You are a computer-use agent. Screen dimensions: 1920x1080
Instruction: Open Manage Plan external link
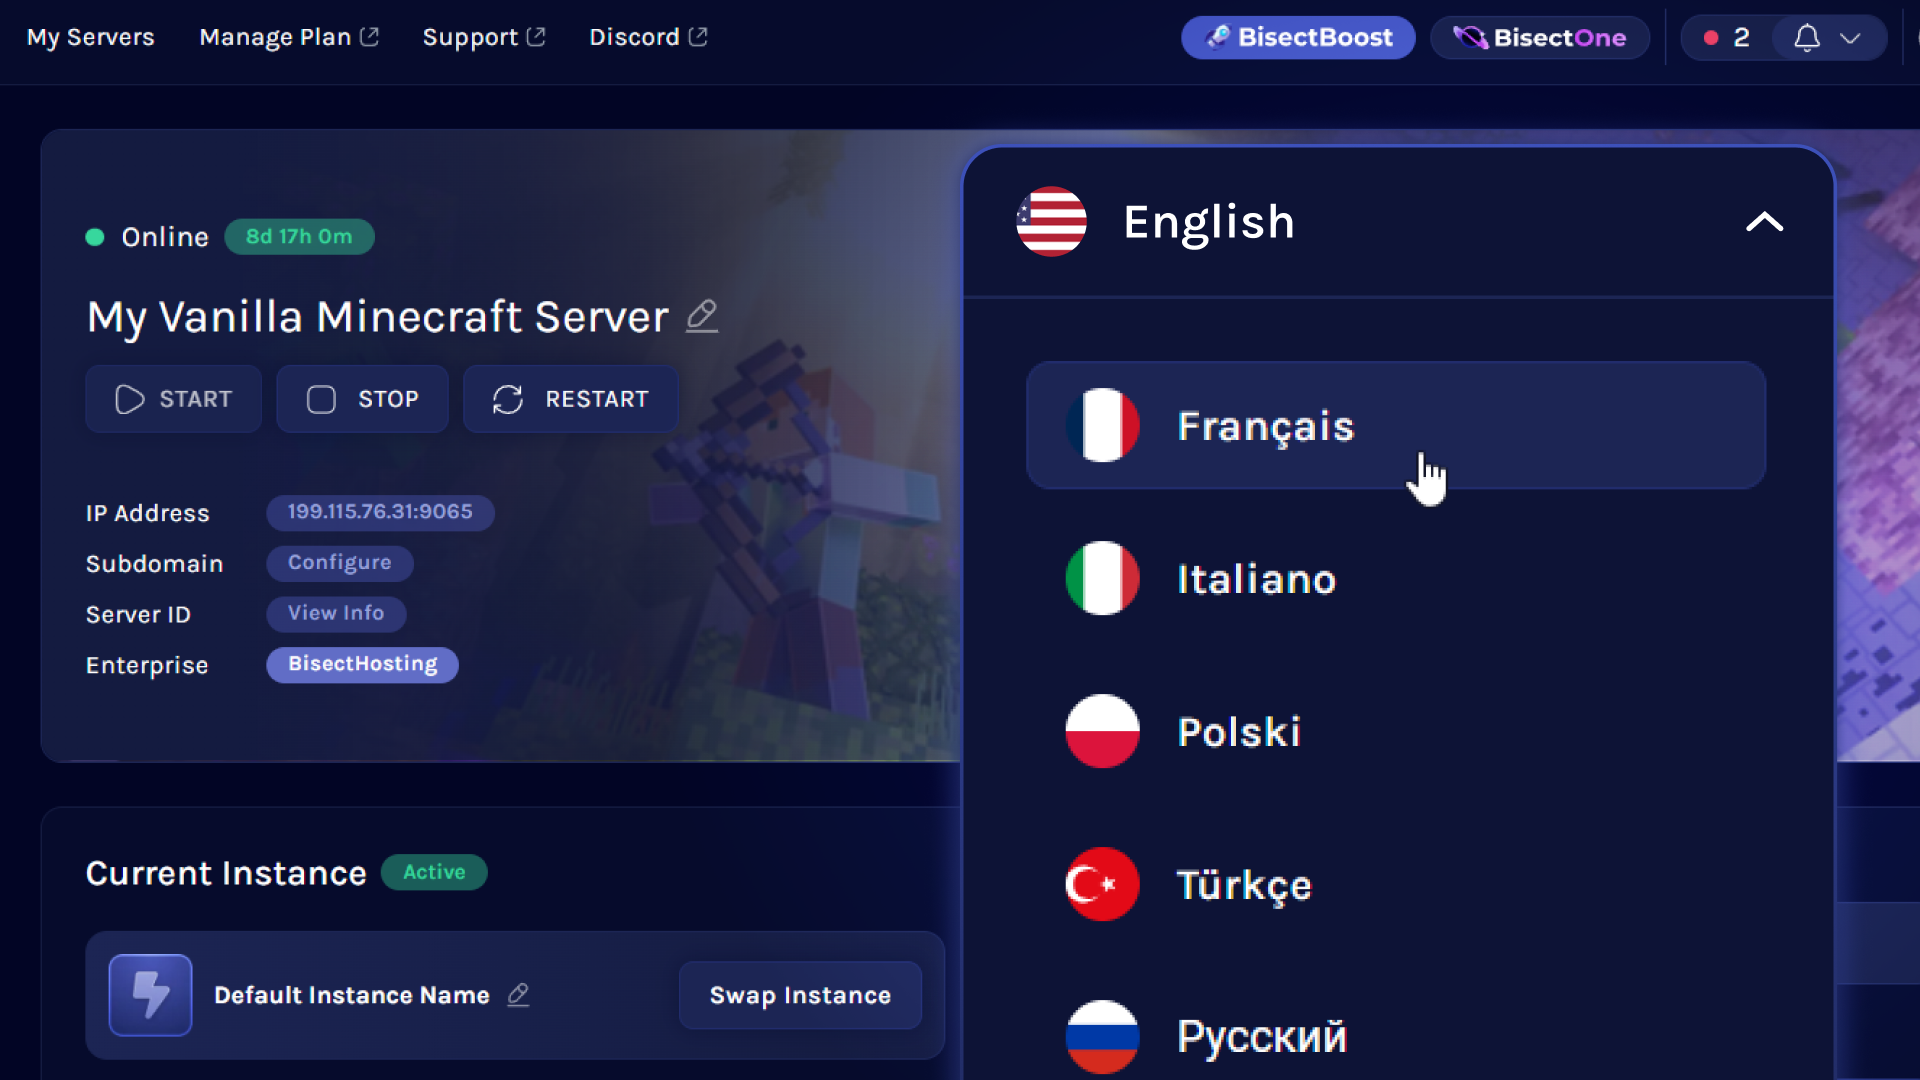[289, 37]
